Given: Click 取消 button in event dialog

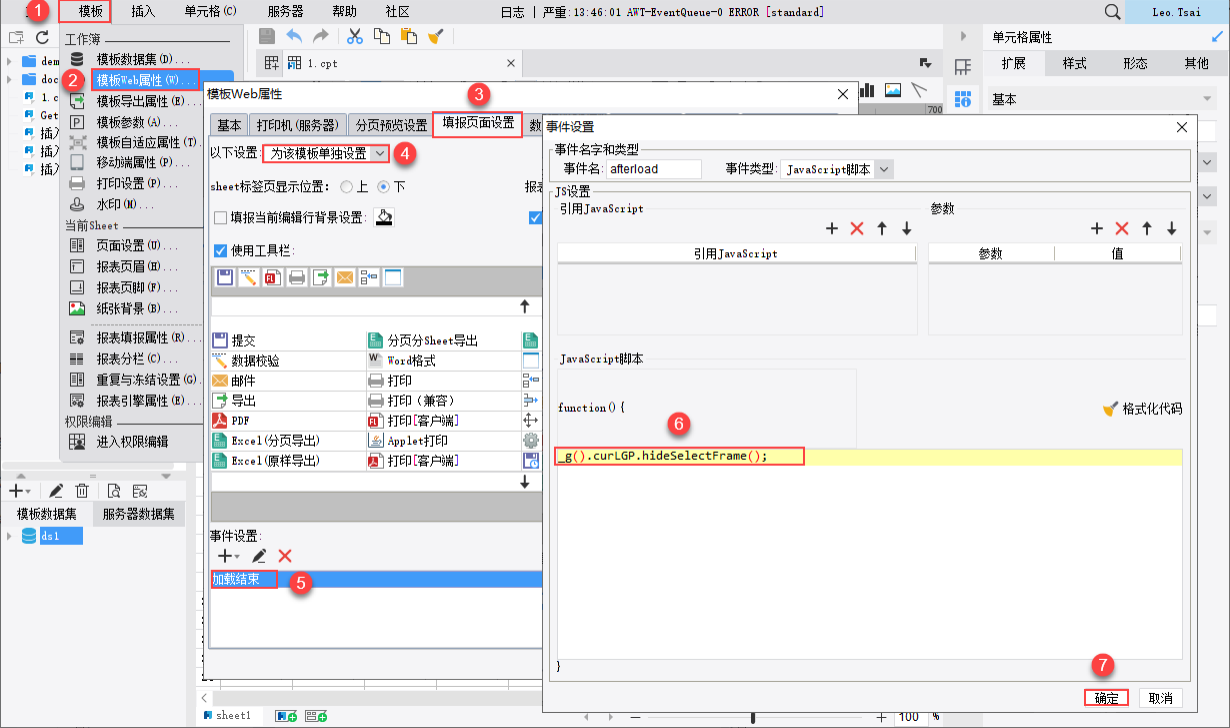Looking at the screenshot, I should pos(1160,697).
